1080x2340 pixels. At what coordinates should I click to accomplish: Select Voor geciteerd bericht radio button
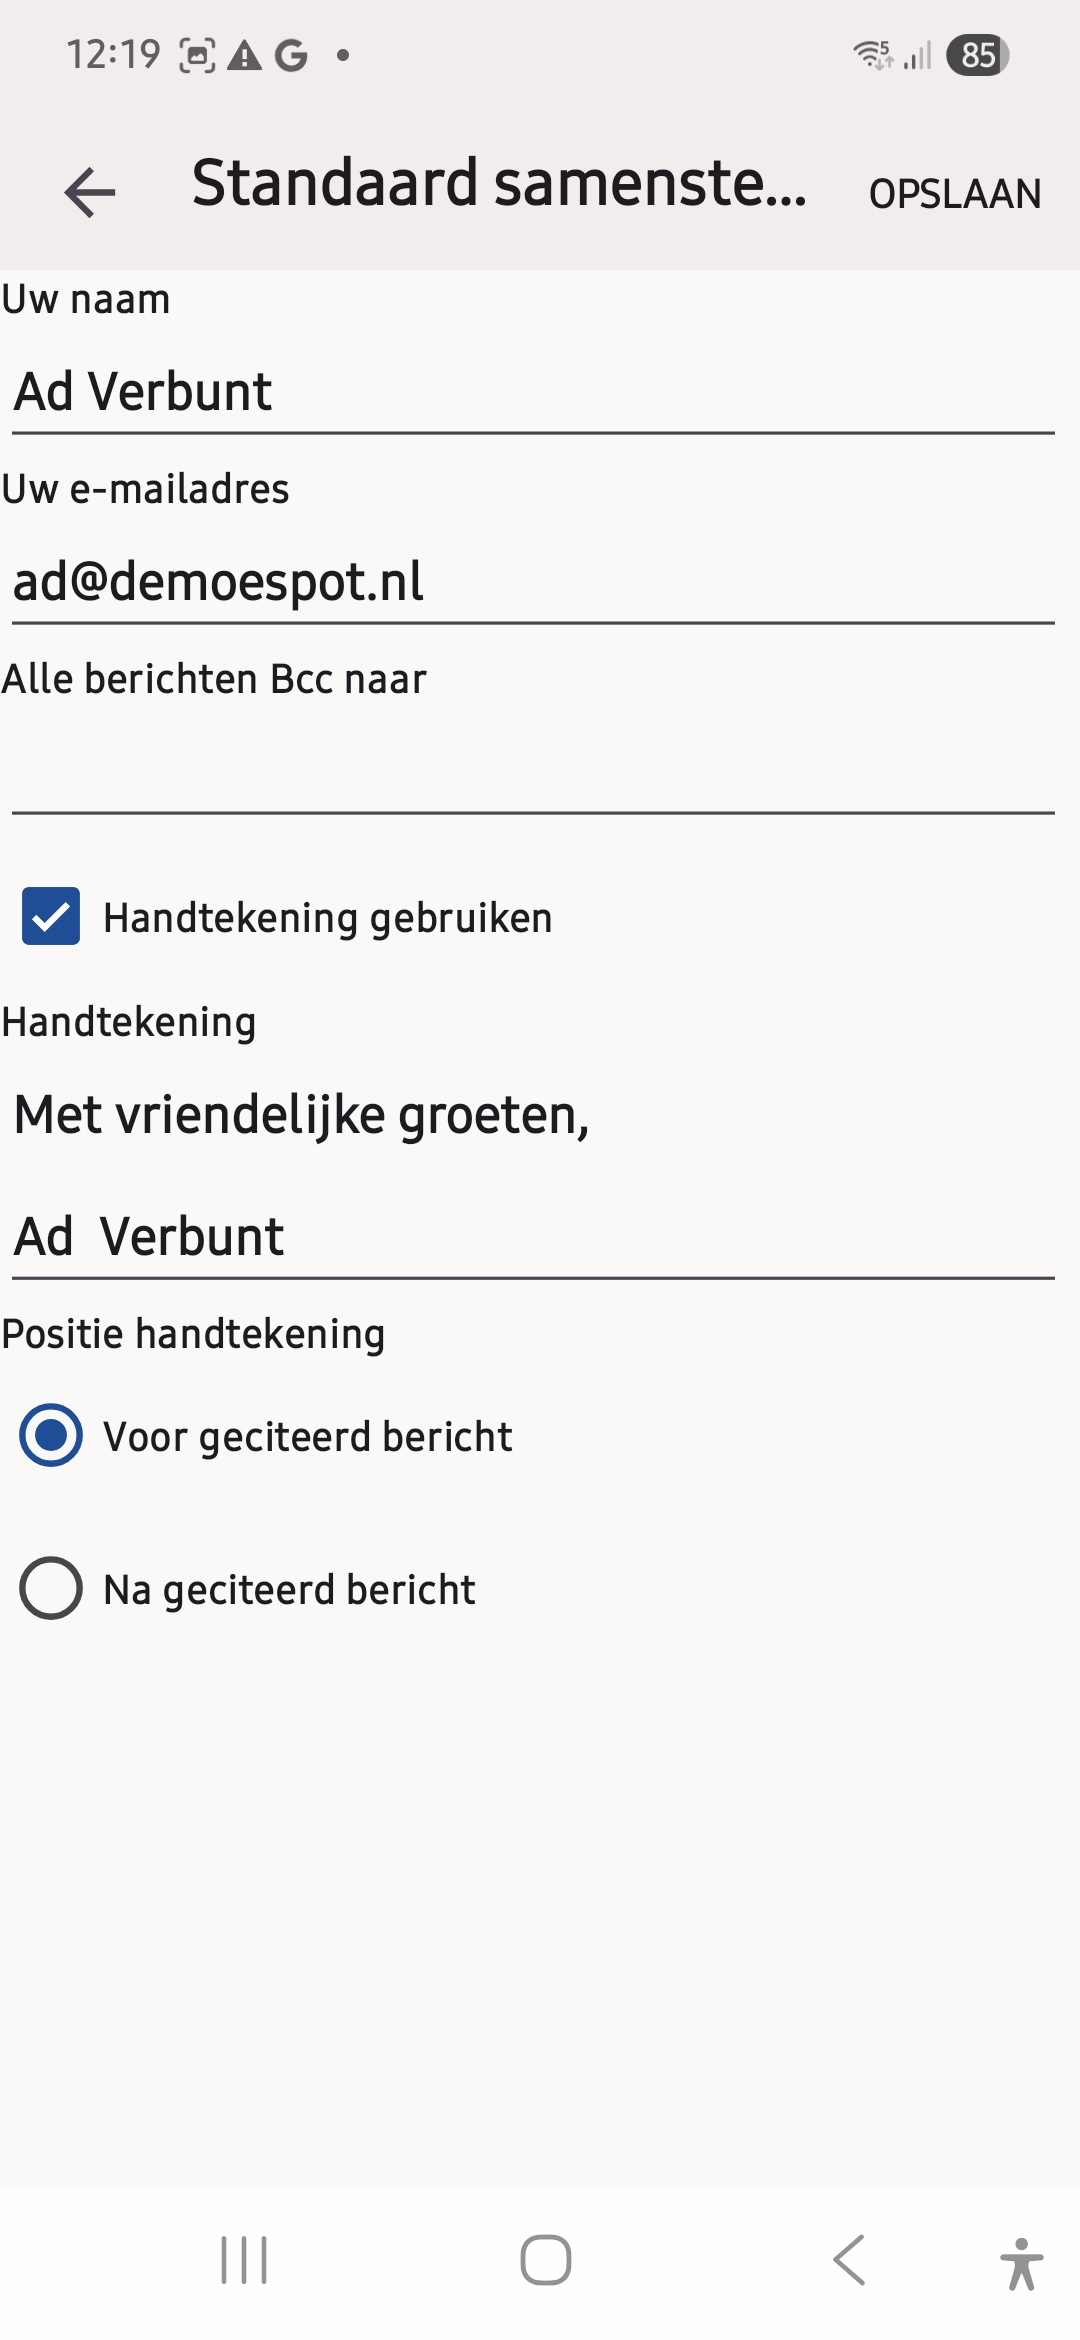pyautogui.click(x=51, y=1435)
